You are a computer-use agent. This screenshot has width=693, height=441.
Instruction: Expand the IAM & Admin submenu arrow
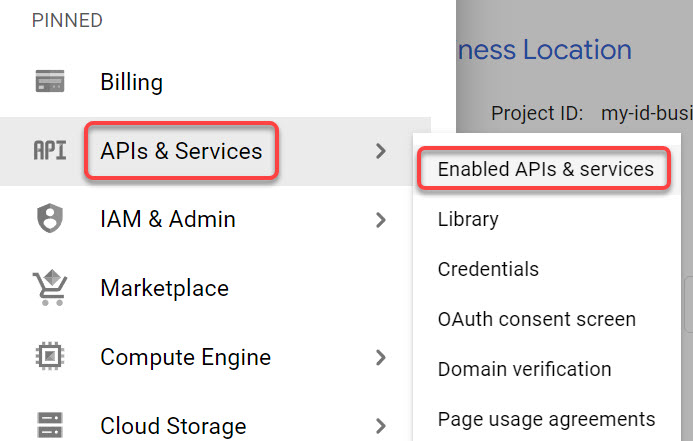pyautogui.click(x=380, y=219)
